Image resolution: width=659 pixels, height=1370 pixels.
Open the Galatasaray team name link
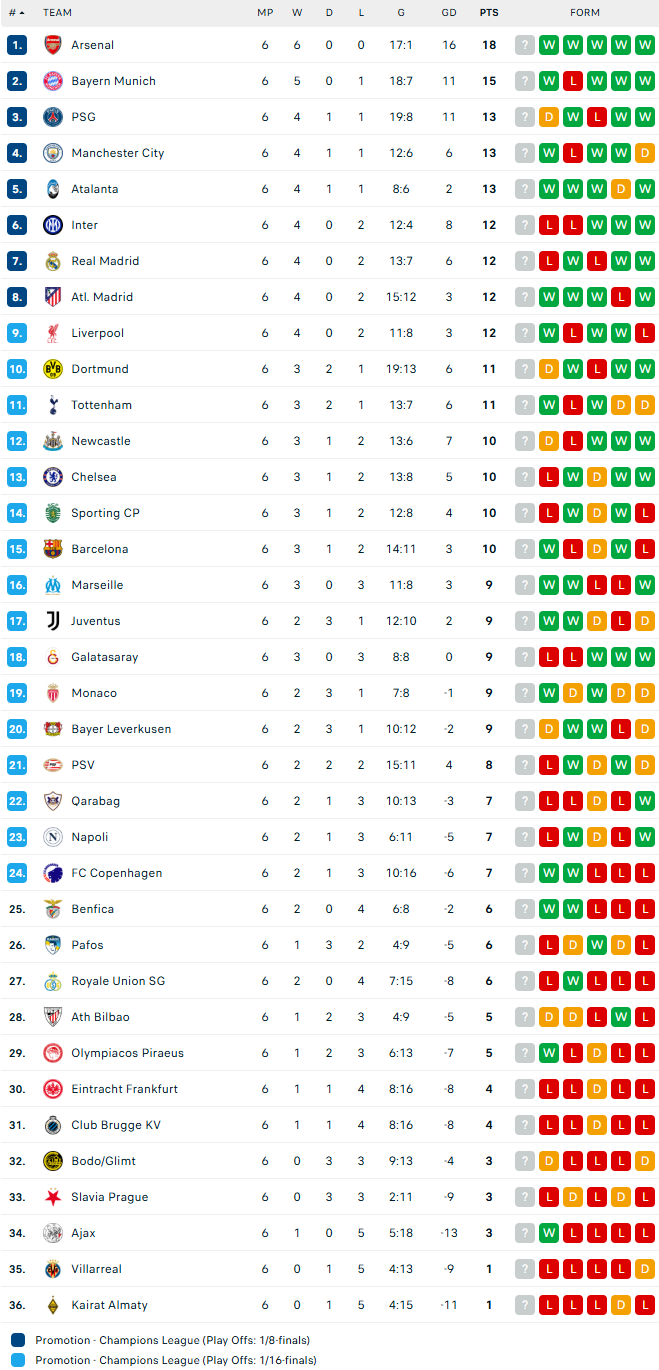[x=104, y=657]
